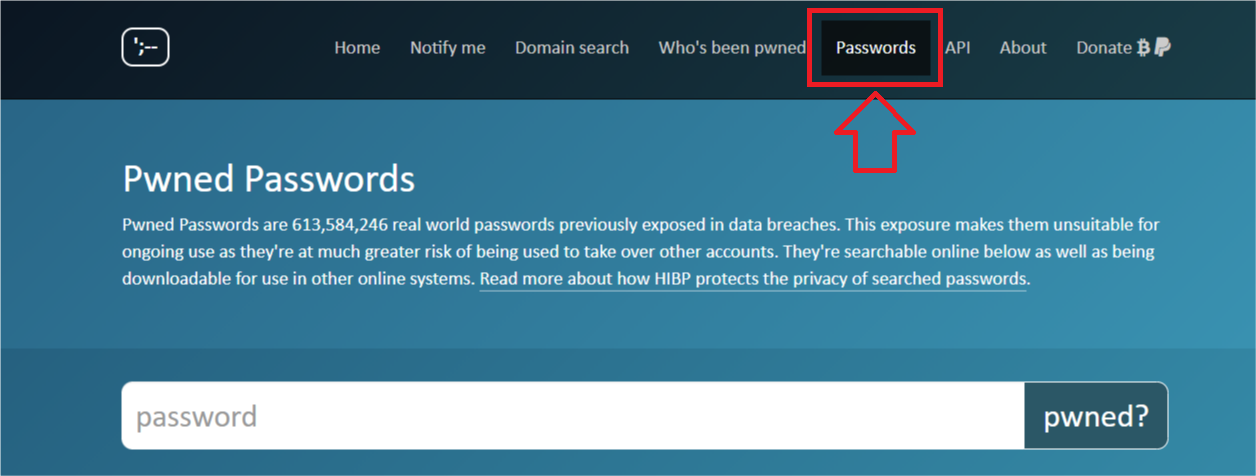Select Who's been pwned menu item
This screenshot has width=1256, height=476.
[731, 48]
